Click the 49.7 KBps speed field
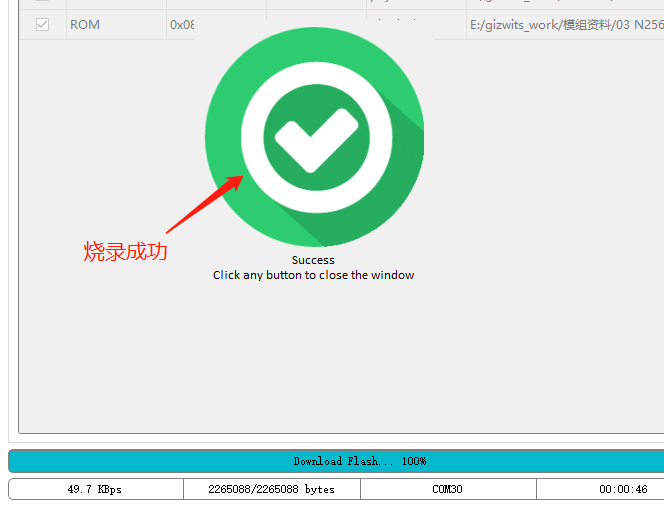The image size is (664, 509). tap(95, 489)
